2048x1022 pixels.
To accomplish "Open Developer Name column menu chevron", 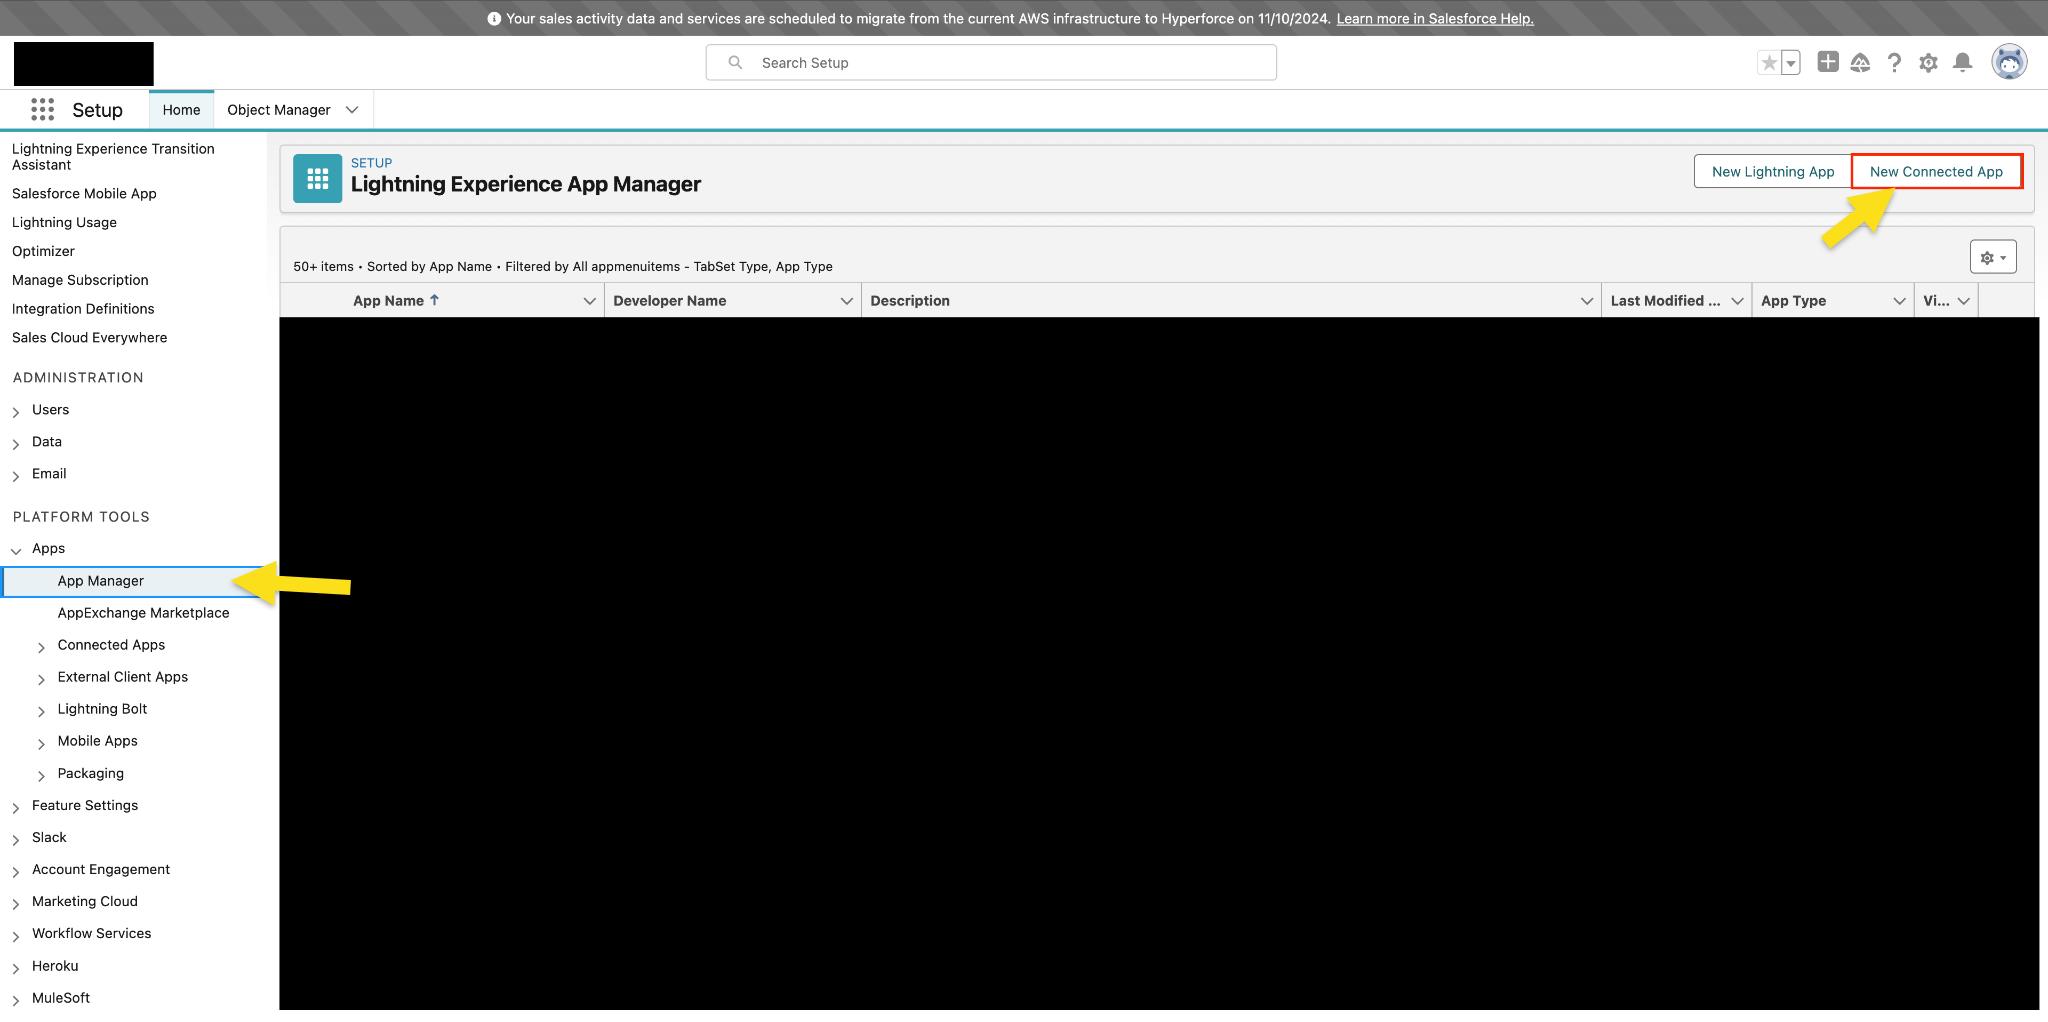I will [847, 301].
